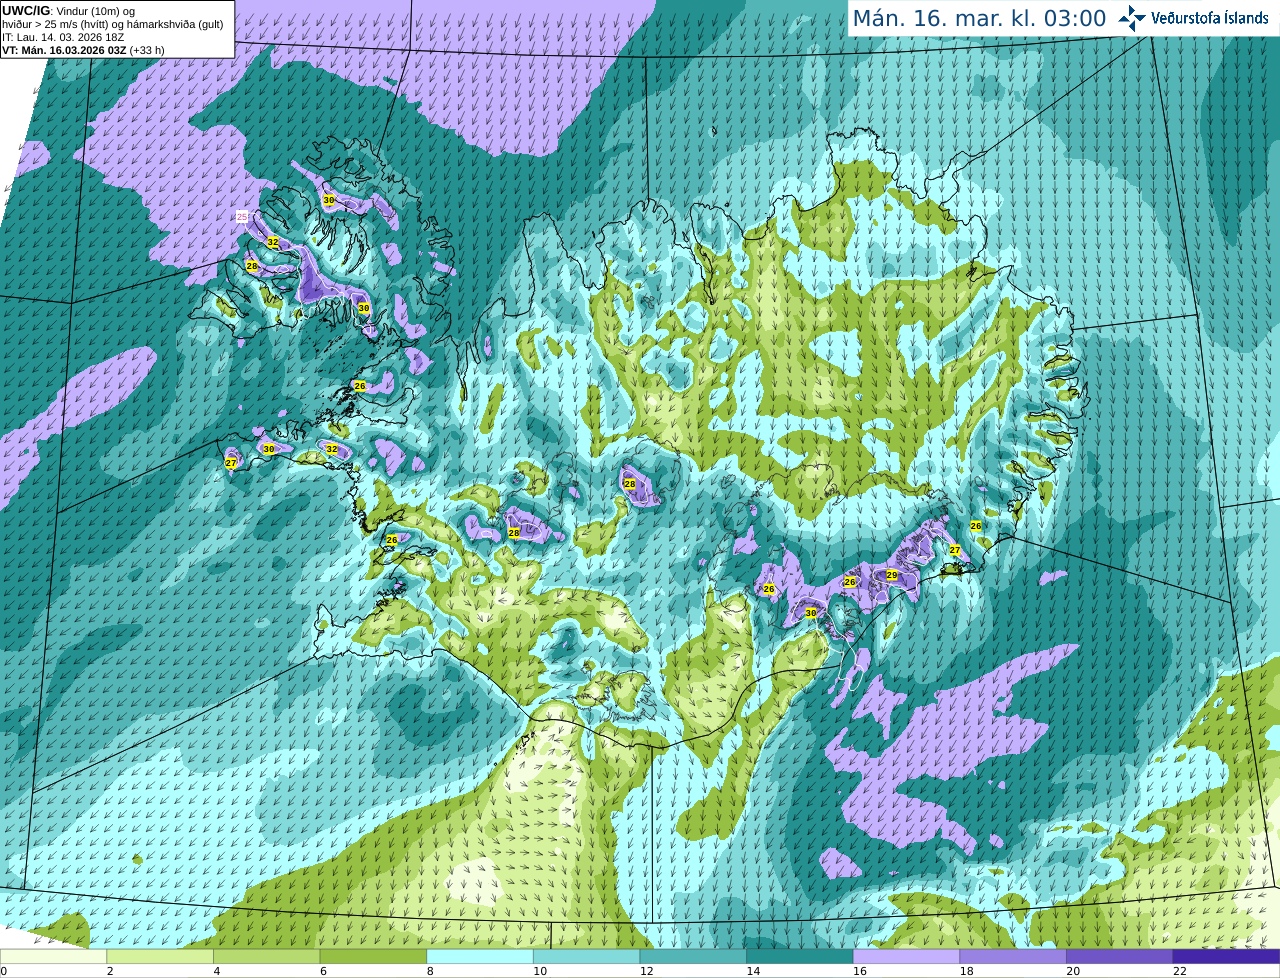Select the 4–6 m/s legend color swatch
This screenshot has height=978, width=1280.
pos(267,956)
